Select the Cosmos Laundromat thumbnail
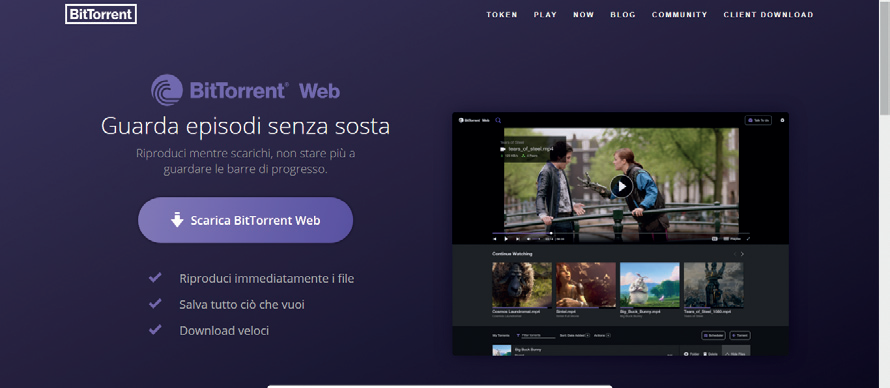Viewport: 890px width, 388px height. (x=522, y=285)
